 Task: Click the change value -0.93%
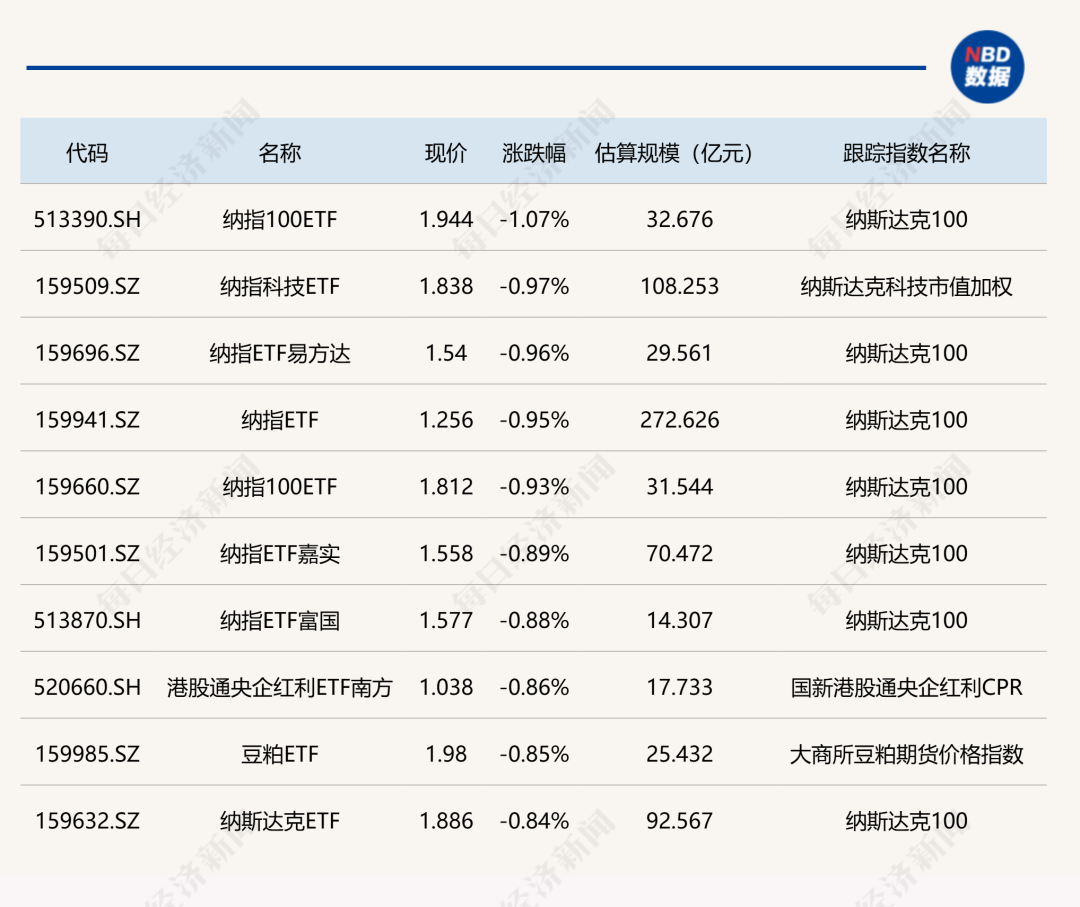pos(534,487)
